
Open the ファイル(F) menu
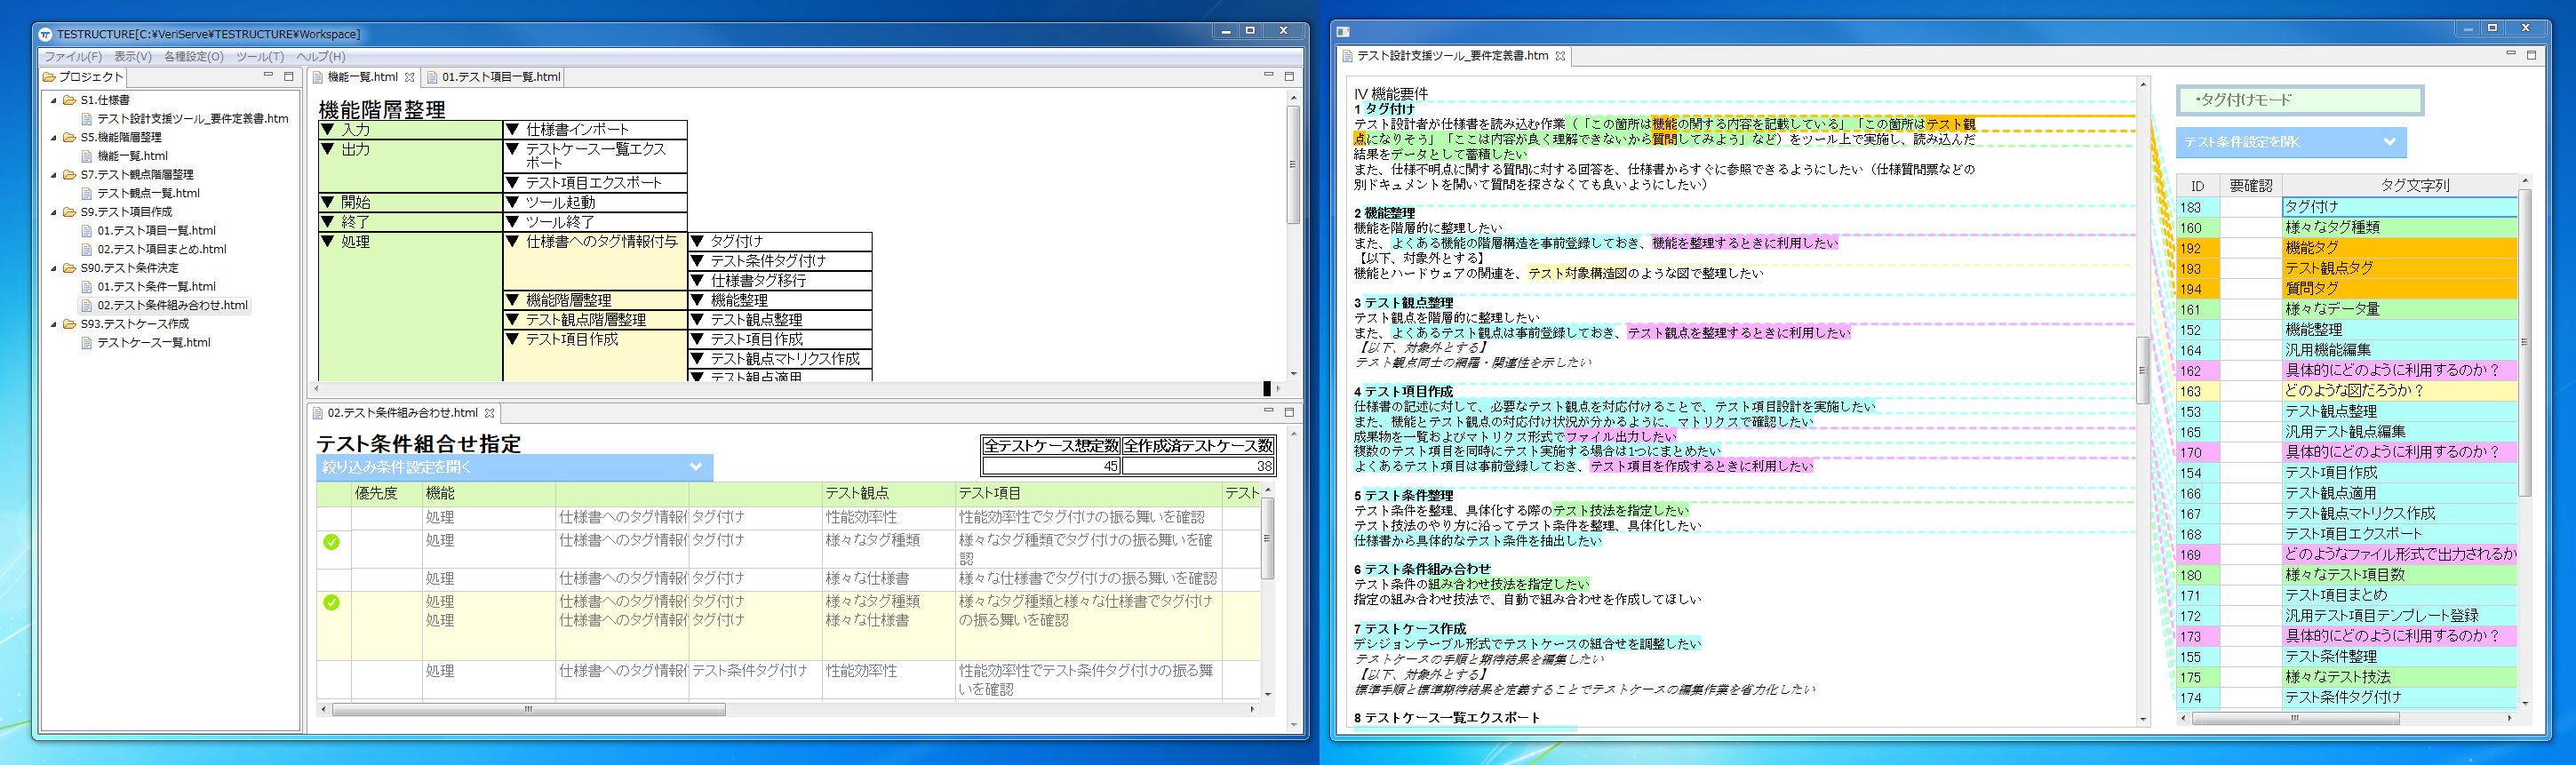pos(72,57)
